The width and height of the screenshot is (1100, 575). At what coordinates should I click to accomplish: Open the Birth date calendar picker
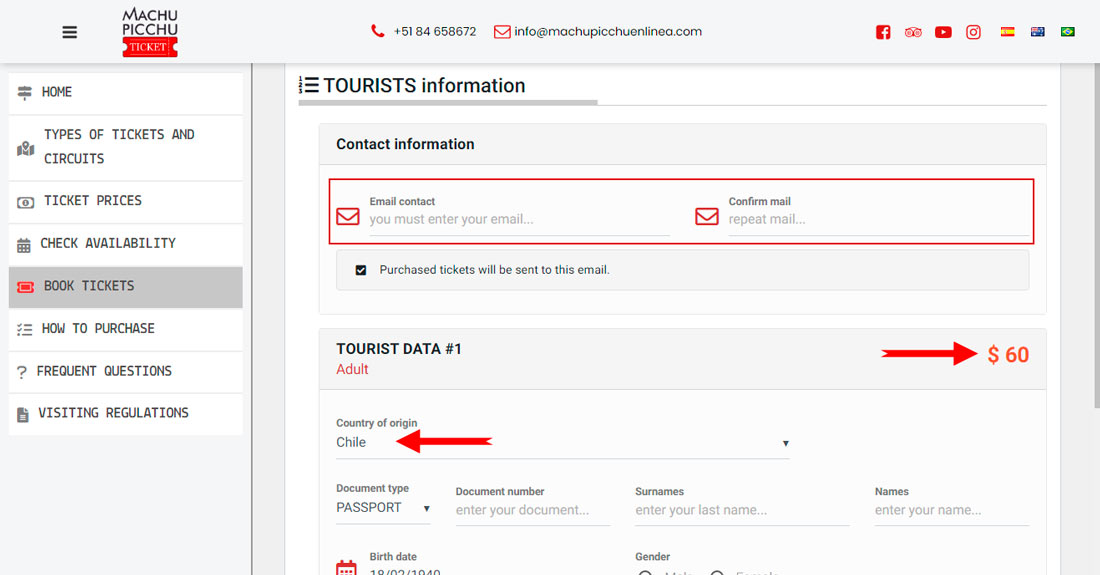(346, 568)
